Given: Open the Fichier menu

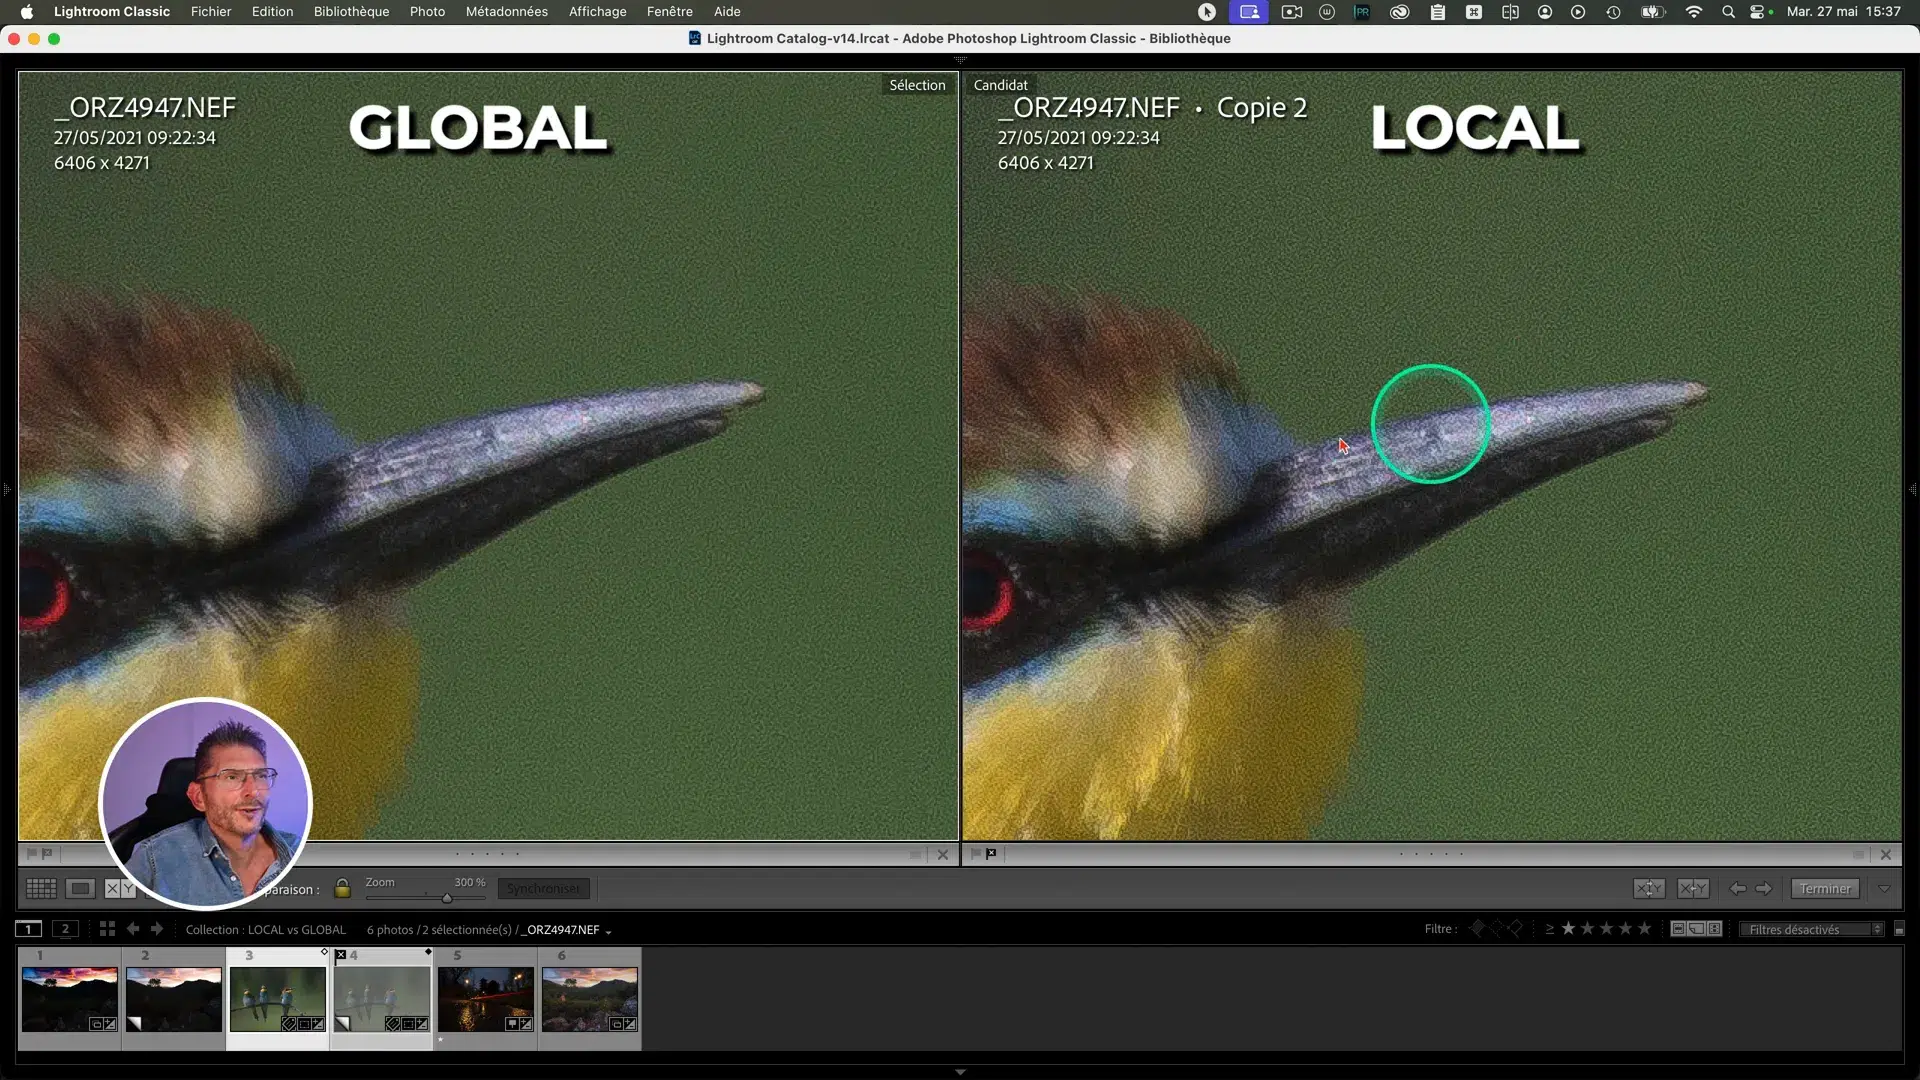Looking at the screenshot, I should coord(211,11).
